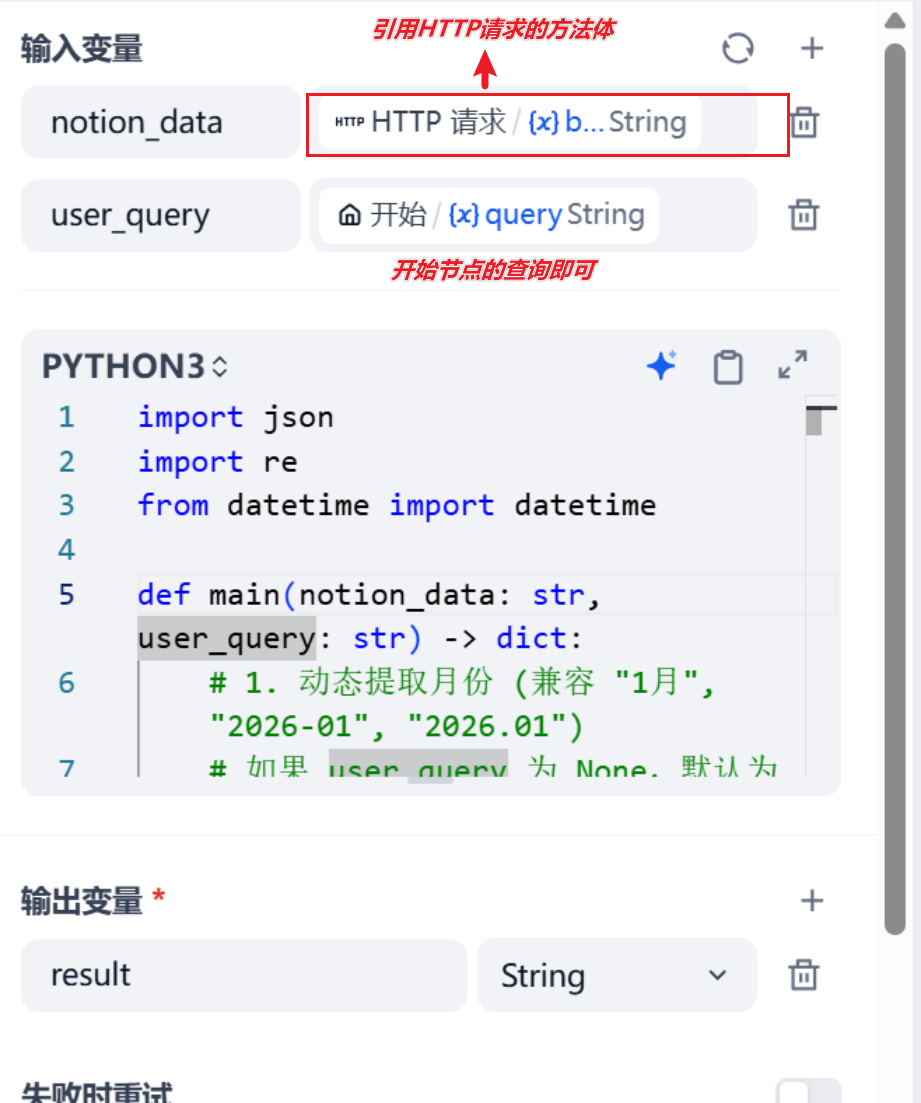Edit the result output variable name
This screenshot has width=921, height=1103.
tap(243, 975)
